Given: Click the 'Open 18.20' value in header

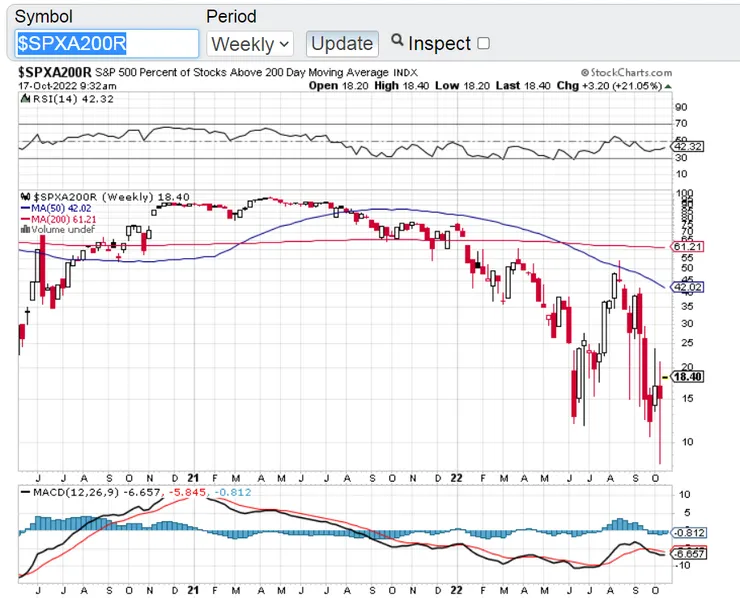Looking at the screenshot, I should (x=338, y=86).
